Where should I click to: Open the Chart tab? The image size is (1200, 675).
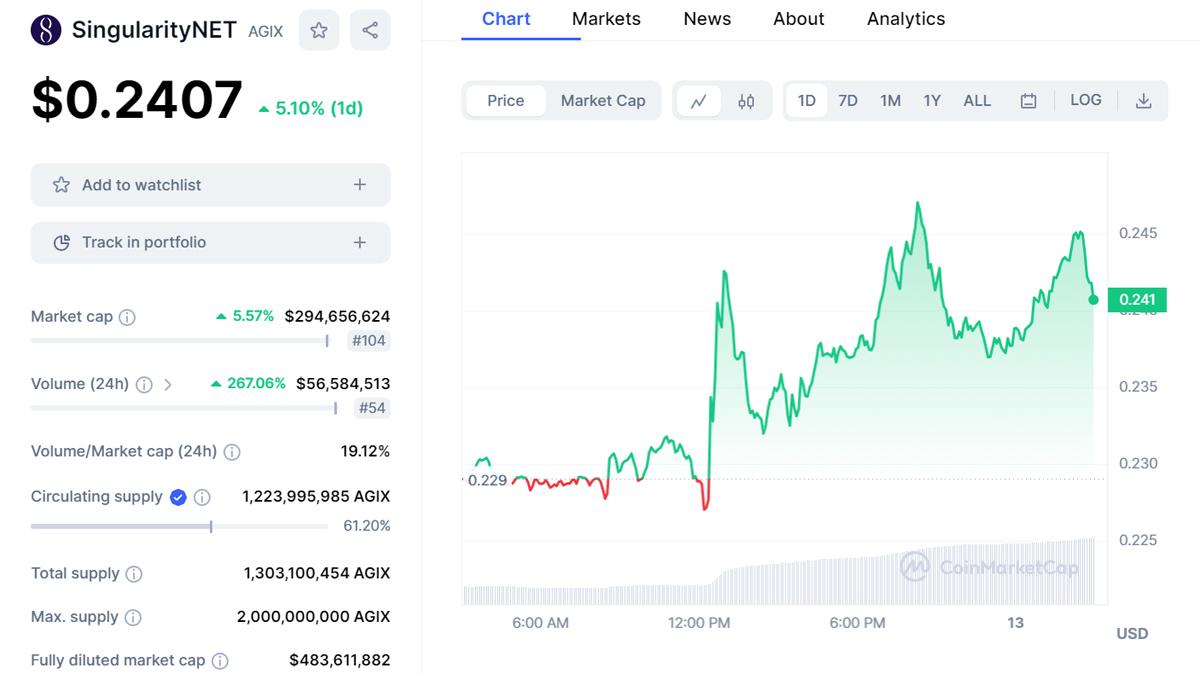pyautogui.click(x=506, y=19)
